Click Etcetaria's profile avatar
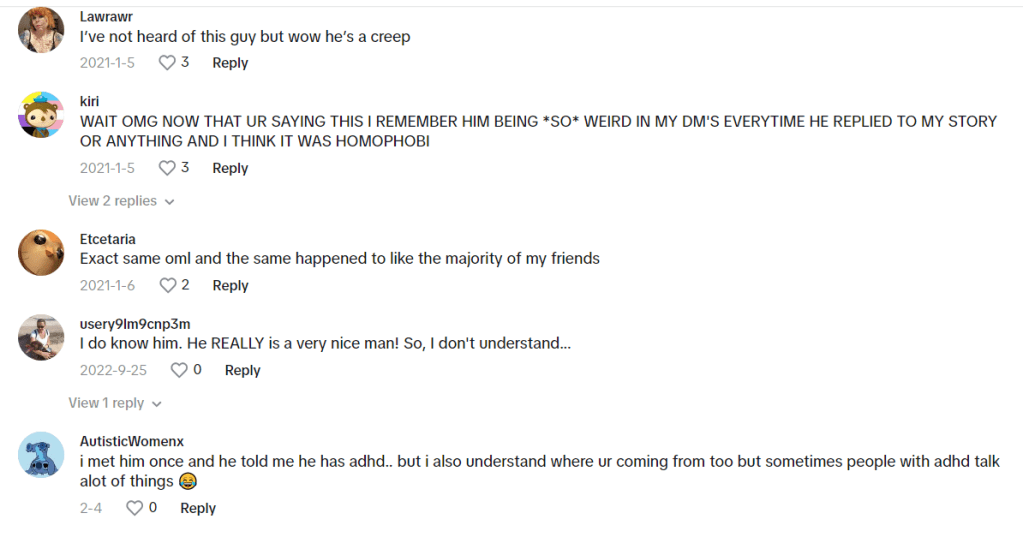 42,252
